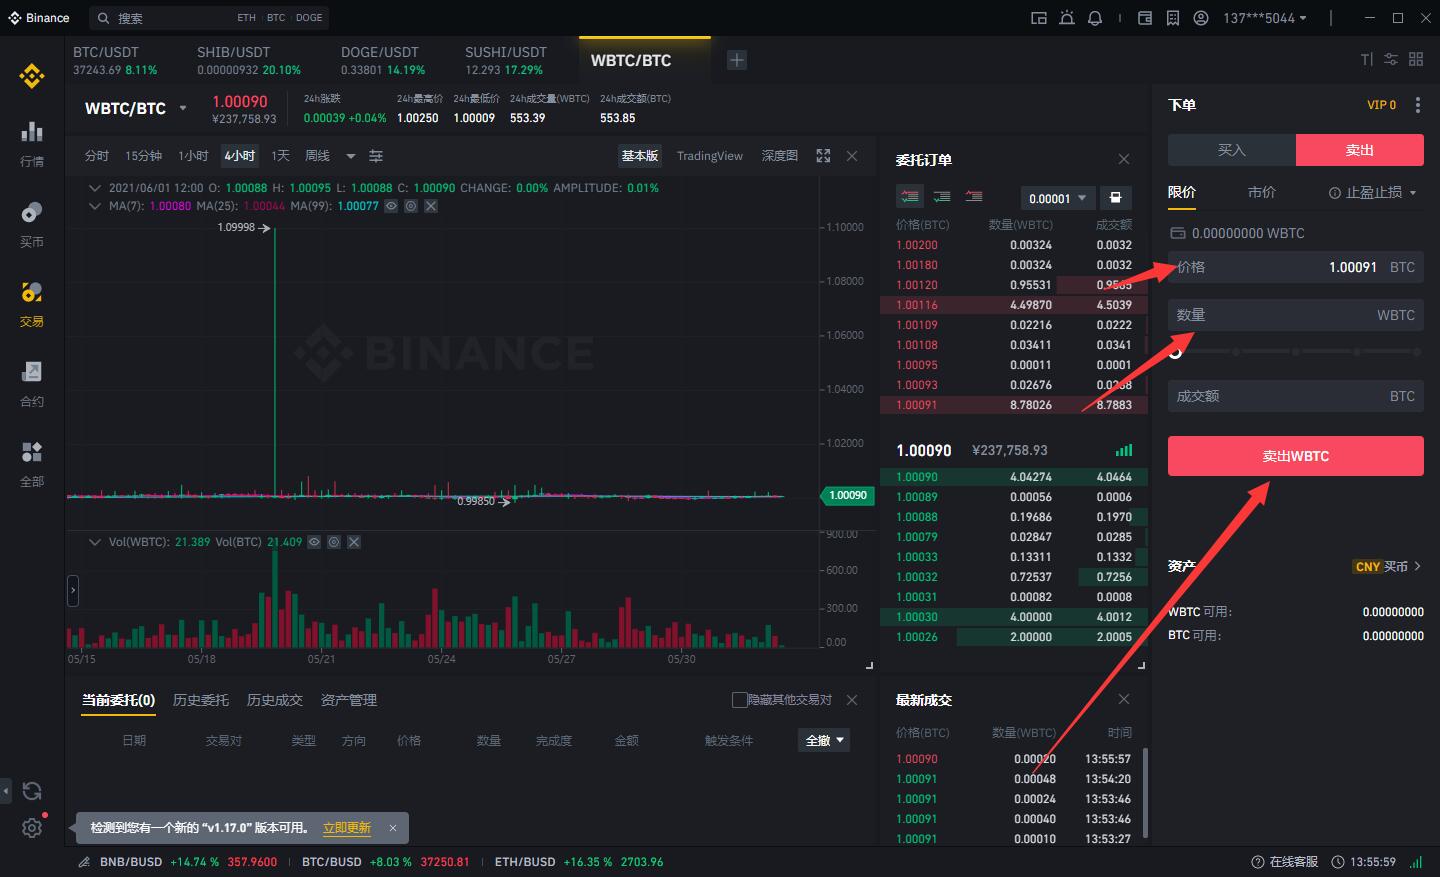Collapse the MA indicator row chevron

coord(95,206)
